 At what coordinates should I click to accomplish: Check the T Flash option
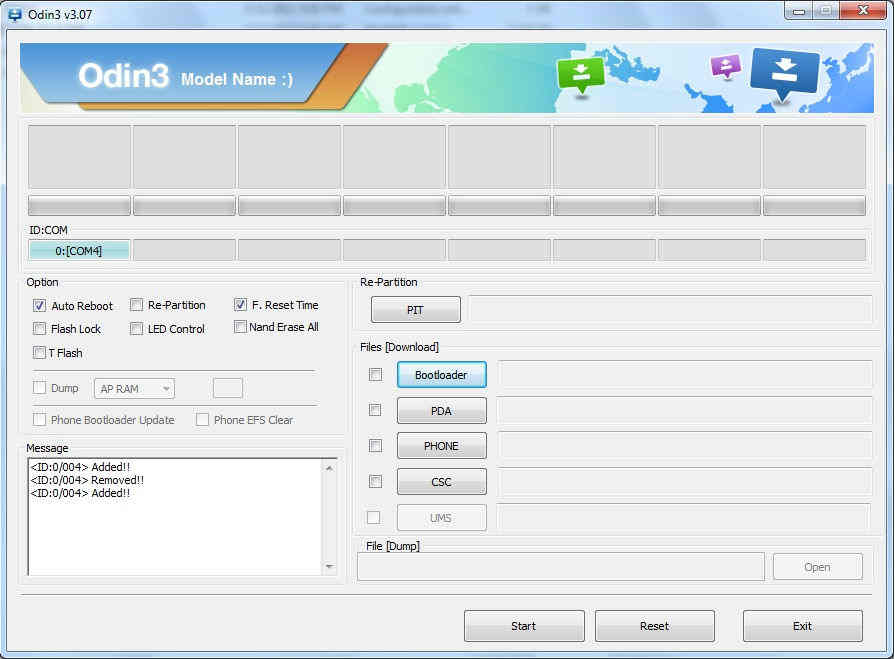coord(39,353)
